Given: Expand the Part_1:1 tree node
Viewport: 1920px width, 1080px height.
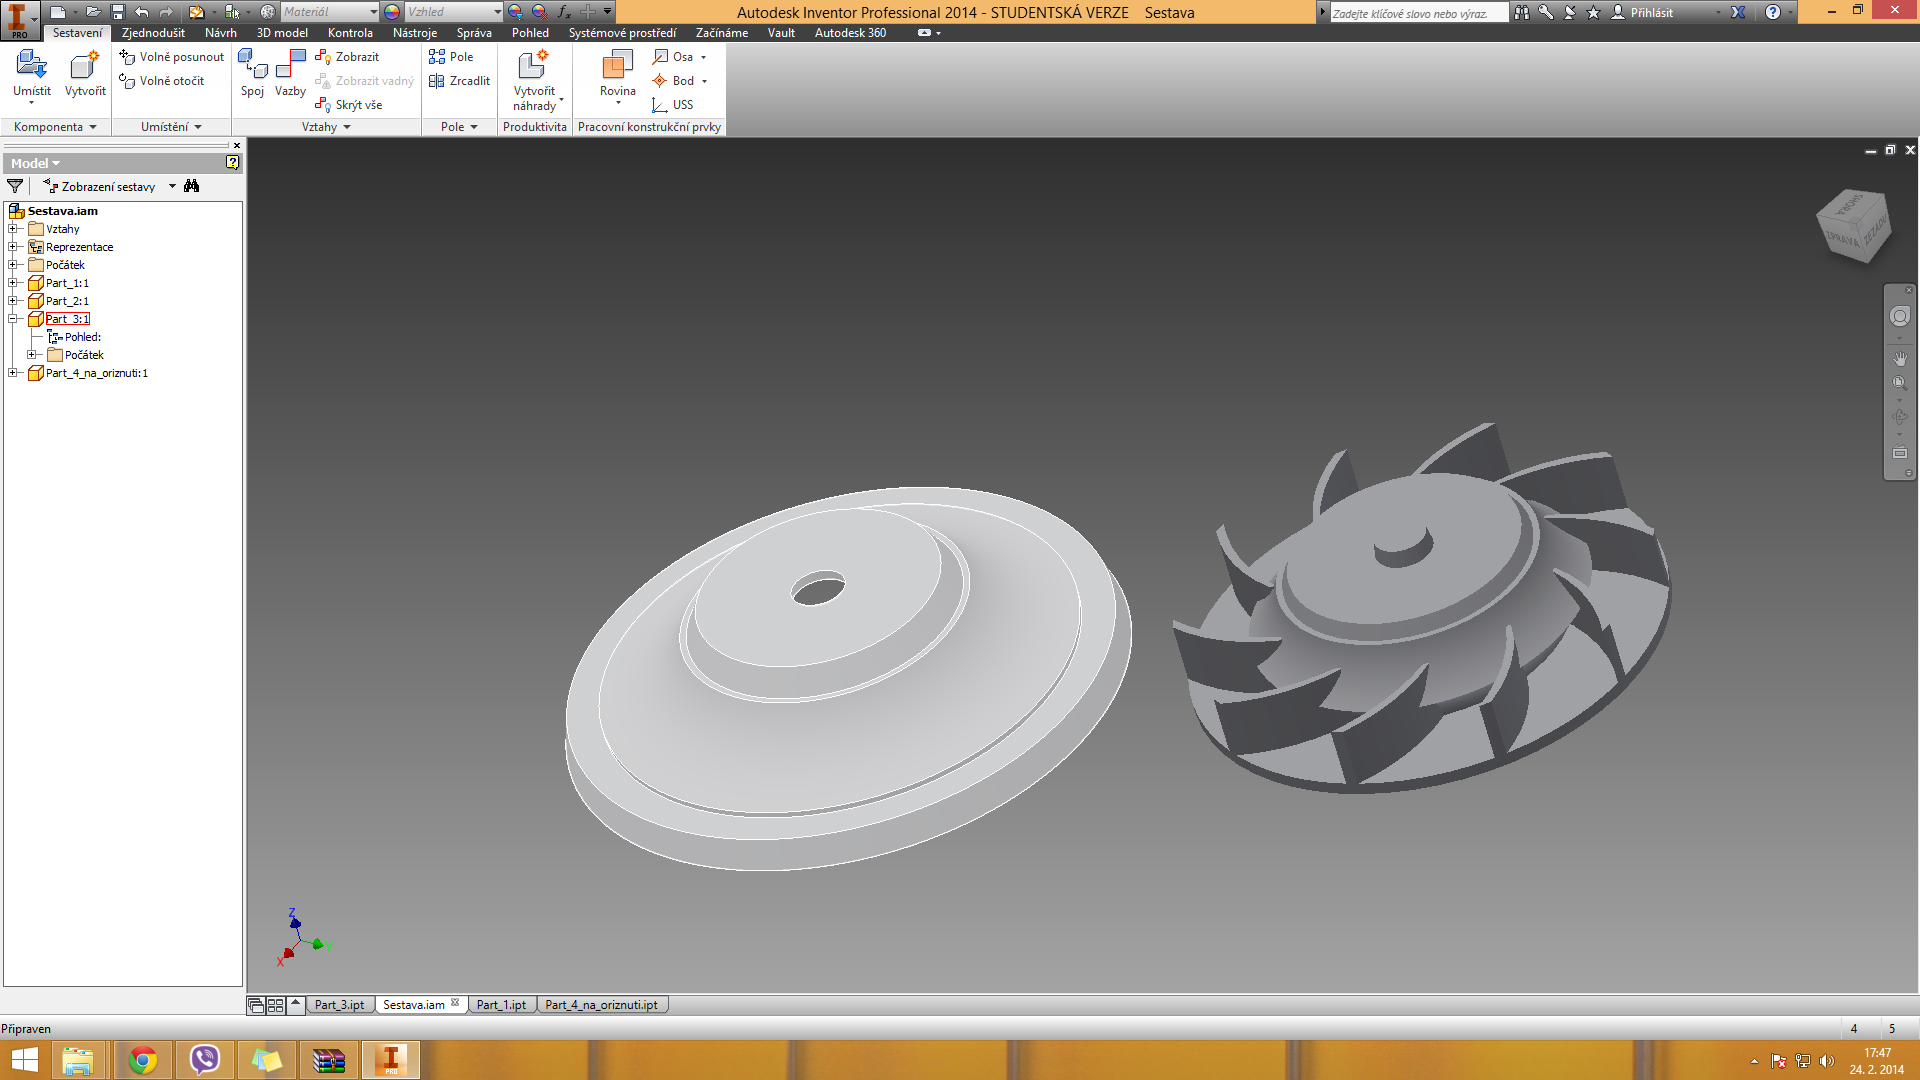Looking at the screenshot, I should [13, 283].
